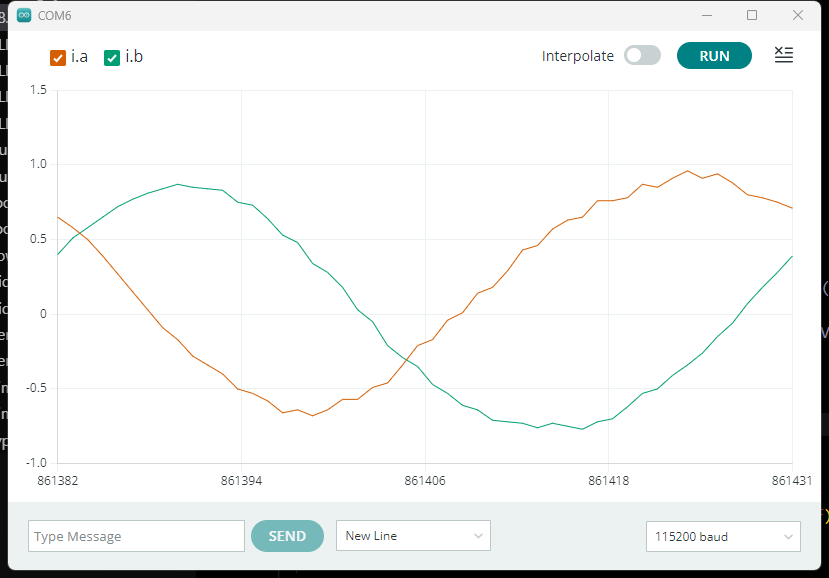Screen dimensions: 829x578
Task: Focus the Type Message input field
Action: tap(136, 536)
